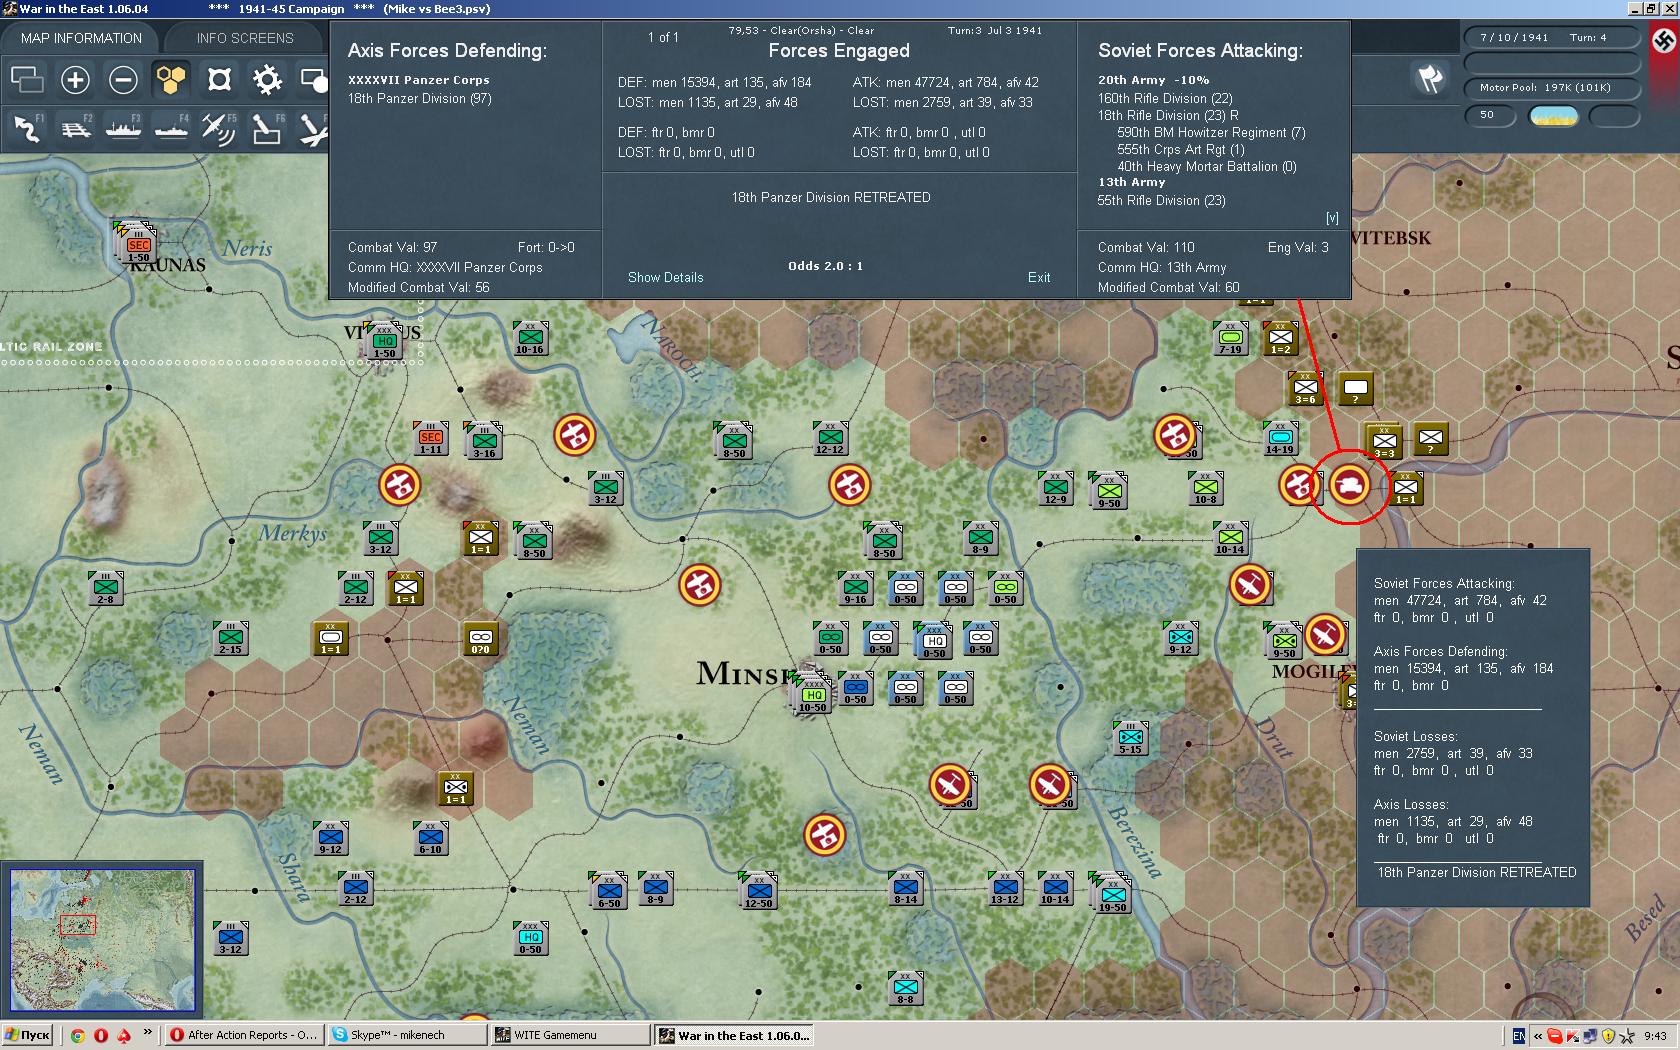1680x1050 pixels.
Task: Click the Motor Pool 197K (101K) readout
Action: [1551, 88]
